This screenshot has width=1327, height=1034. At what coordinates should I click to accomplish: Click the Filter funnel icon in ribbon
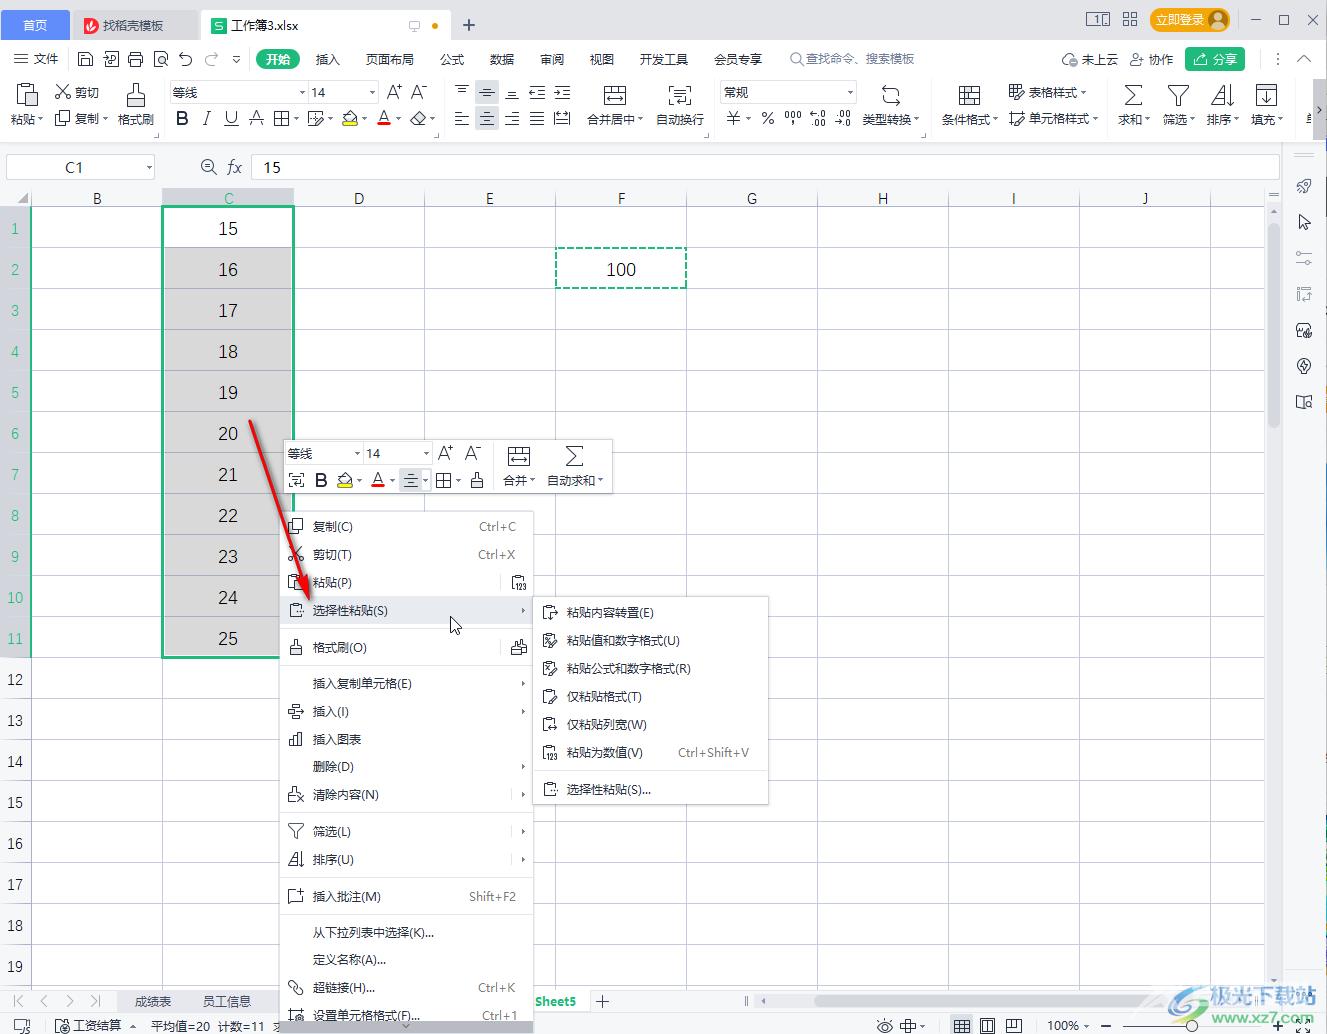[1178, 95]
